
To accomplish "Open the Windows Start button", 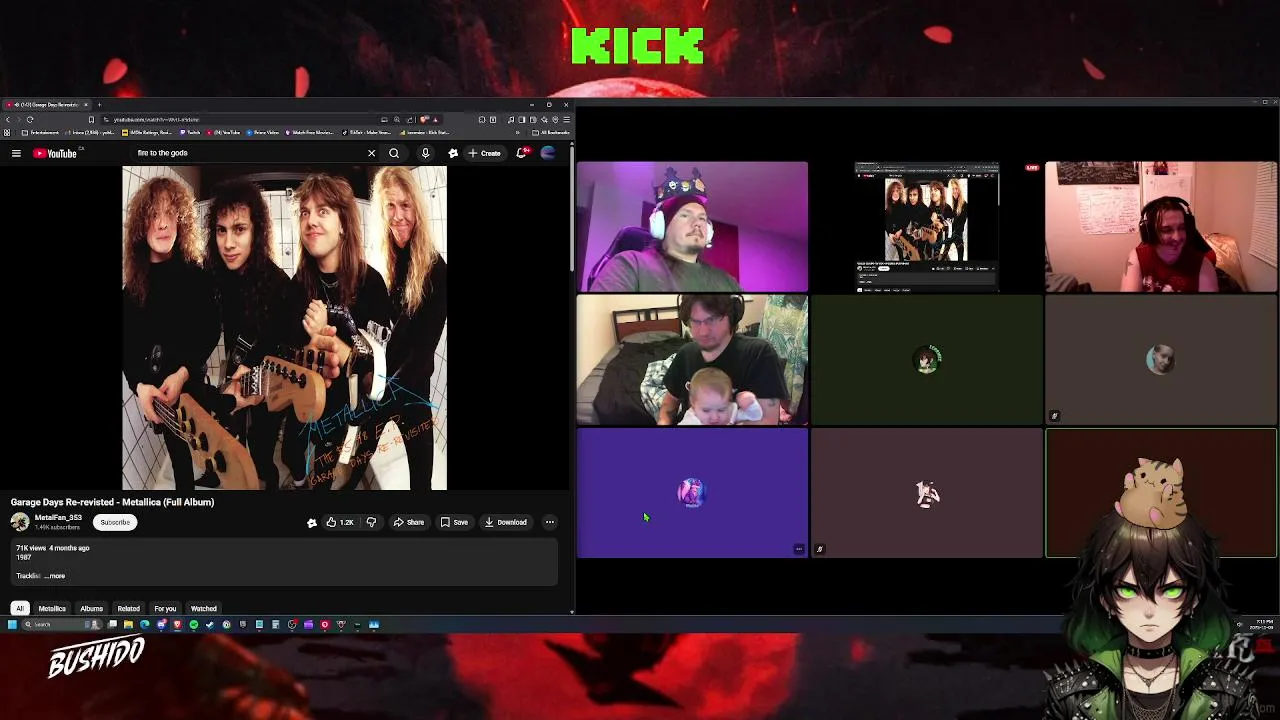I will click(x=12, y=624).
